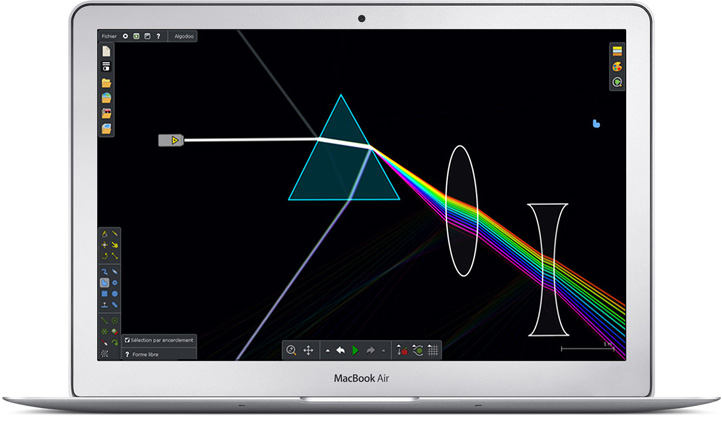Open the color palette material icon
Image resolution: width=722 pixels, height=422 pixels.
point(618,66)
